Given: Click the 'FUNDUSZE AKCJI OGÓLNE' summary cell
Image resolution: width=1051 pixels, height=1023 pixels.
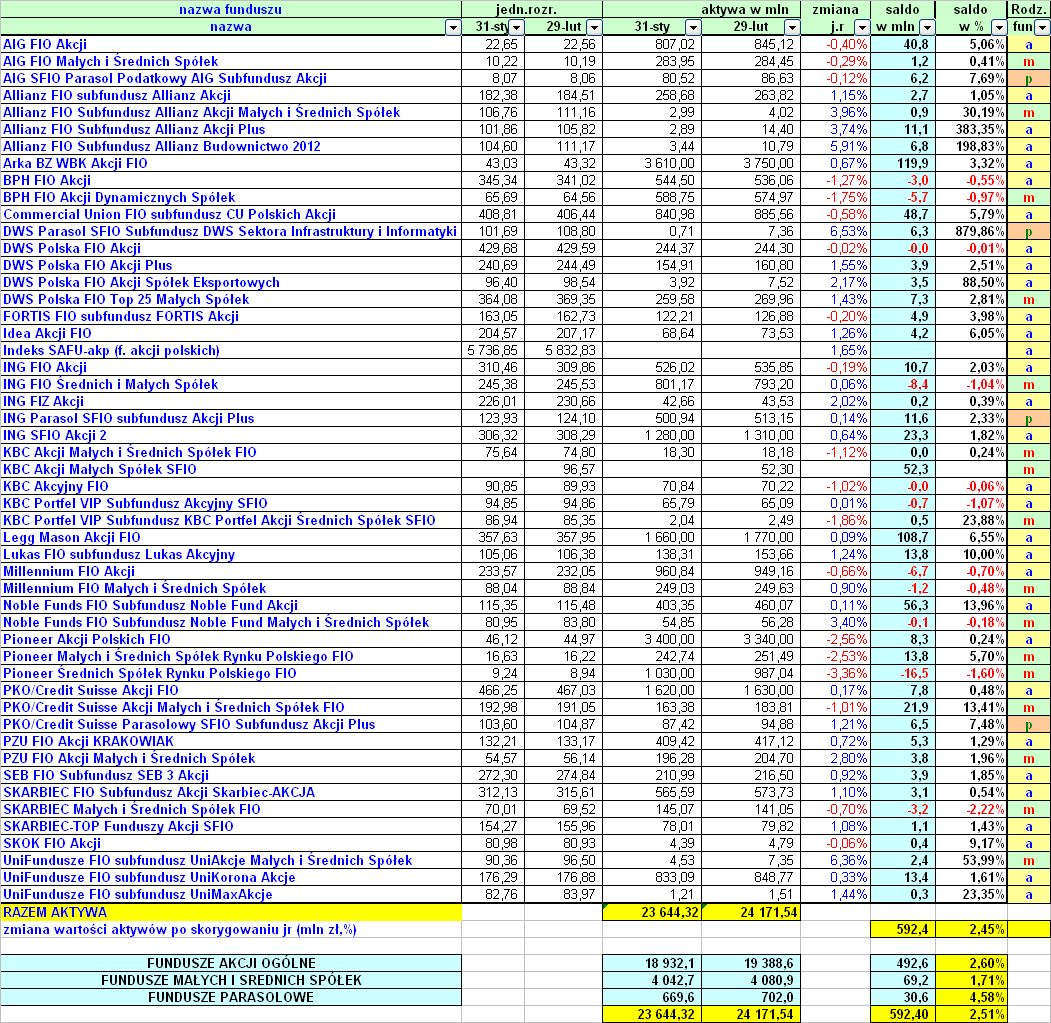Looking at the screenshot, I should (x=230, y=963).
